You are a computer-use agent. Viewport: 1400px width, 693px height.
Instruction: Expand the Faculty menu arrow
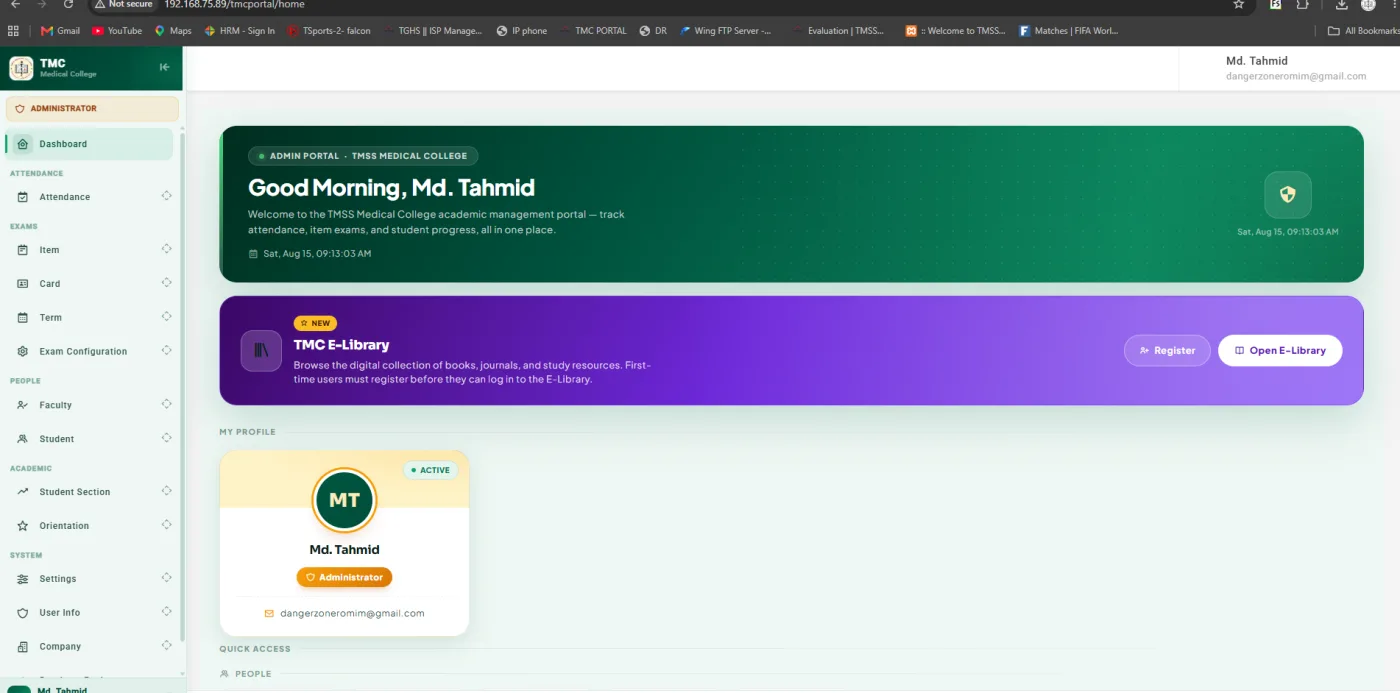click(x=166, y=404)
